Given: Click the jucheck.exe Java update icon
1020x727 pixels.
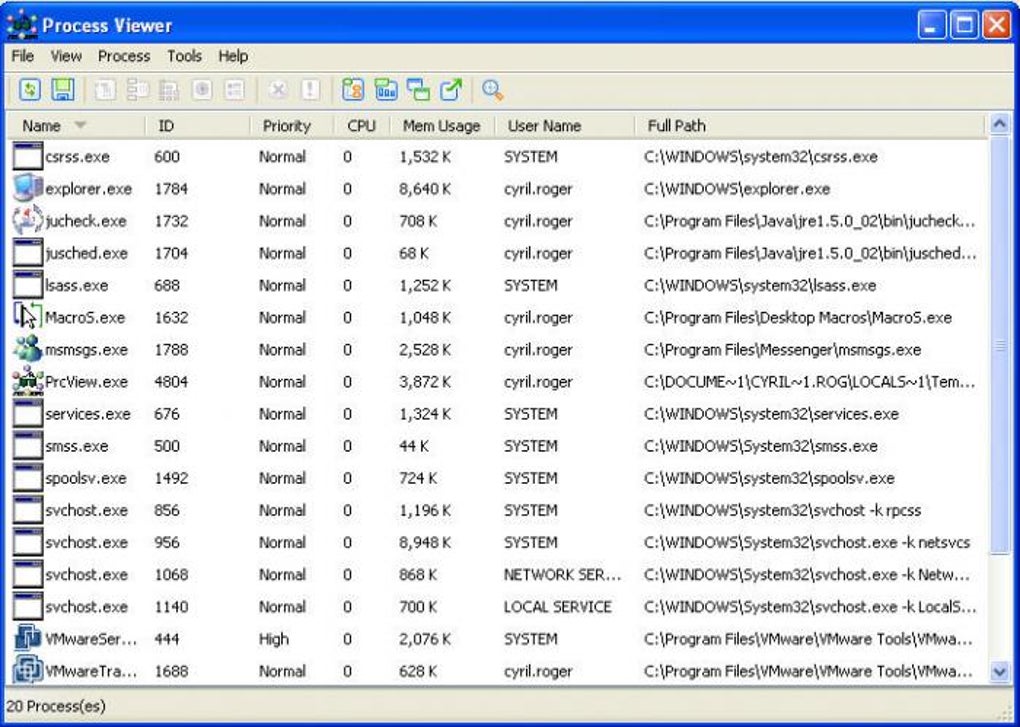Looking at the screenshot, I should coord(28,220).
